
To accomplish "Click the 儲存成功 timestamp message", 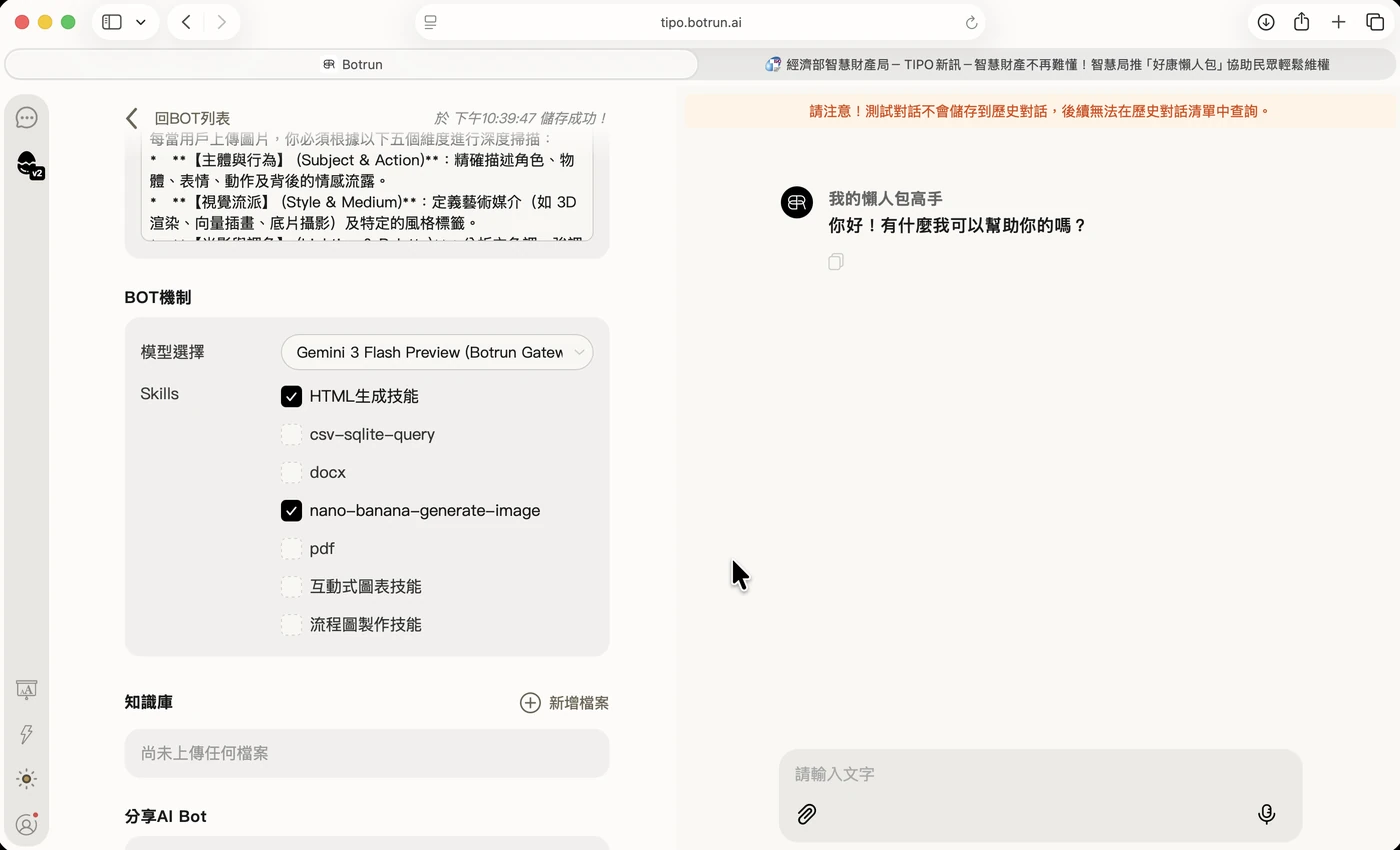I will click(521, 118).
